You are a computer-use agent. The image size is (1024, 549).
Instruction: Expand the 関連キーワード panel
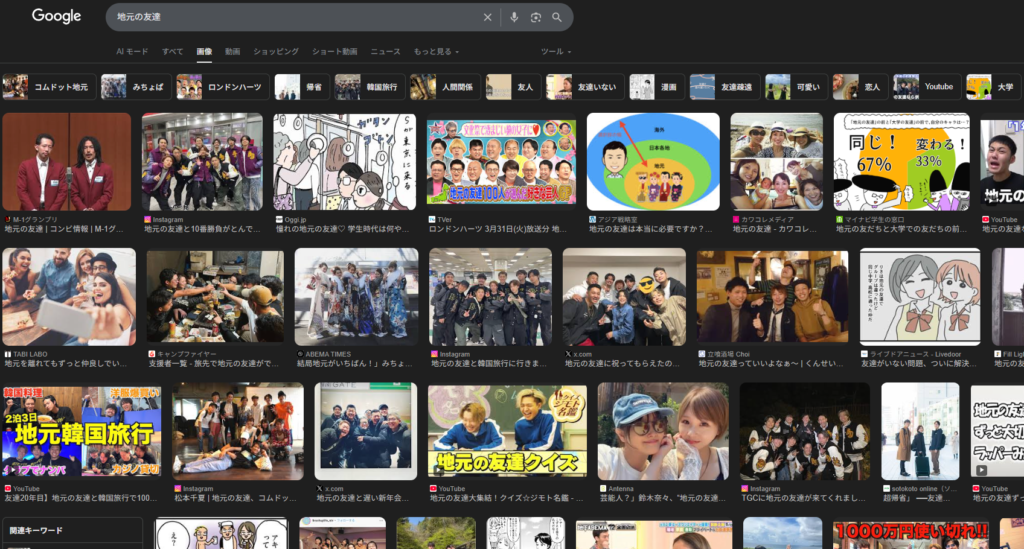click(71, 531)
